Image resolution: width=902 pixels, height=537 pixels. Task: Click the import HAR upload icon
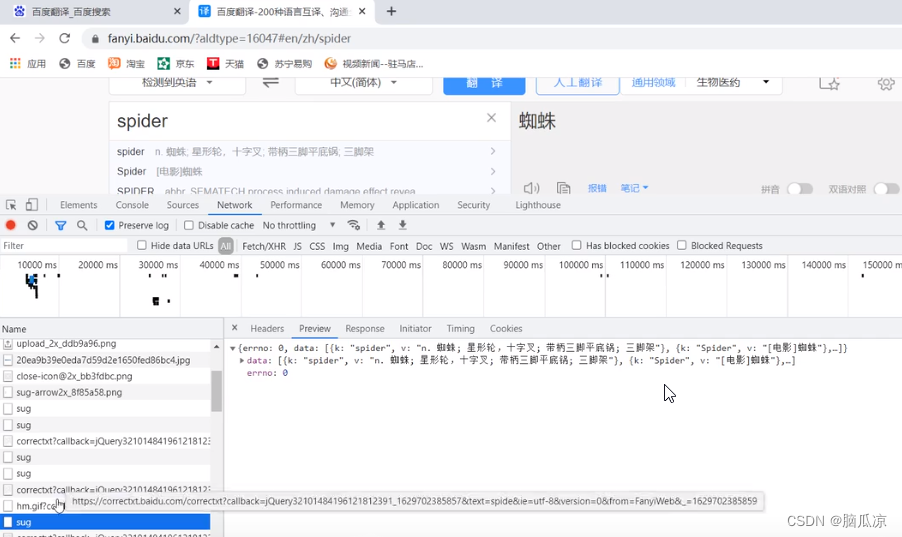click(x=381, y=225)
